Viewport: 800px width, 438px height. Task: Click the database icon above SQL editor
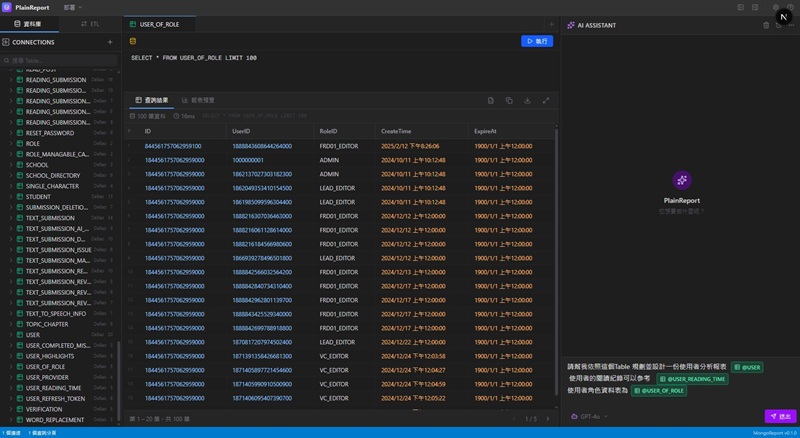[133, 41]
